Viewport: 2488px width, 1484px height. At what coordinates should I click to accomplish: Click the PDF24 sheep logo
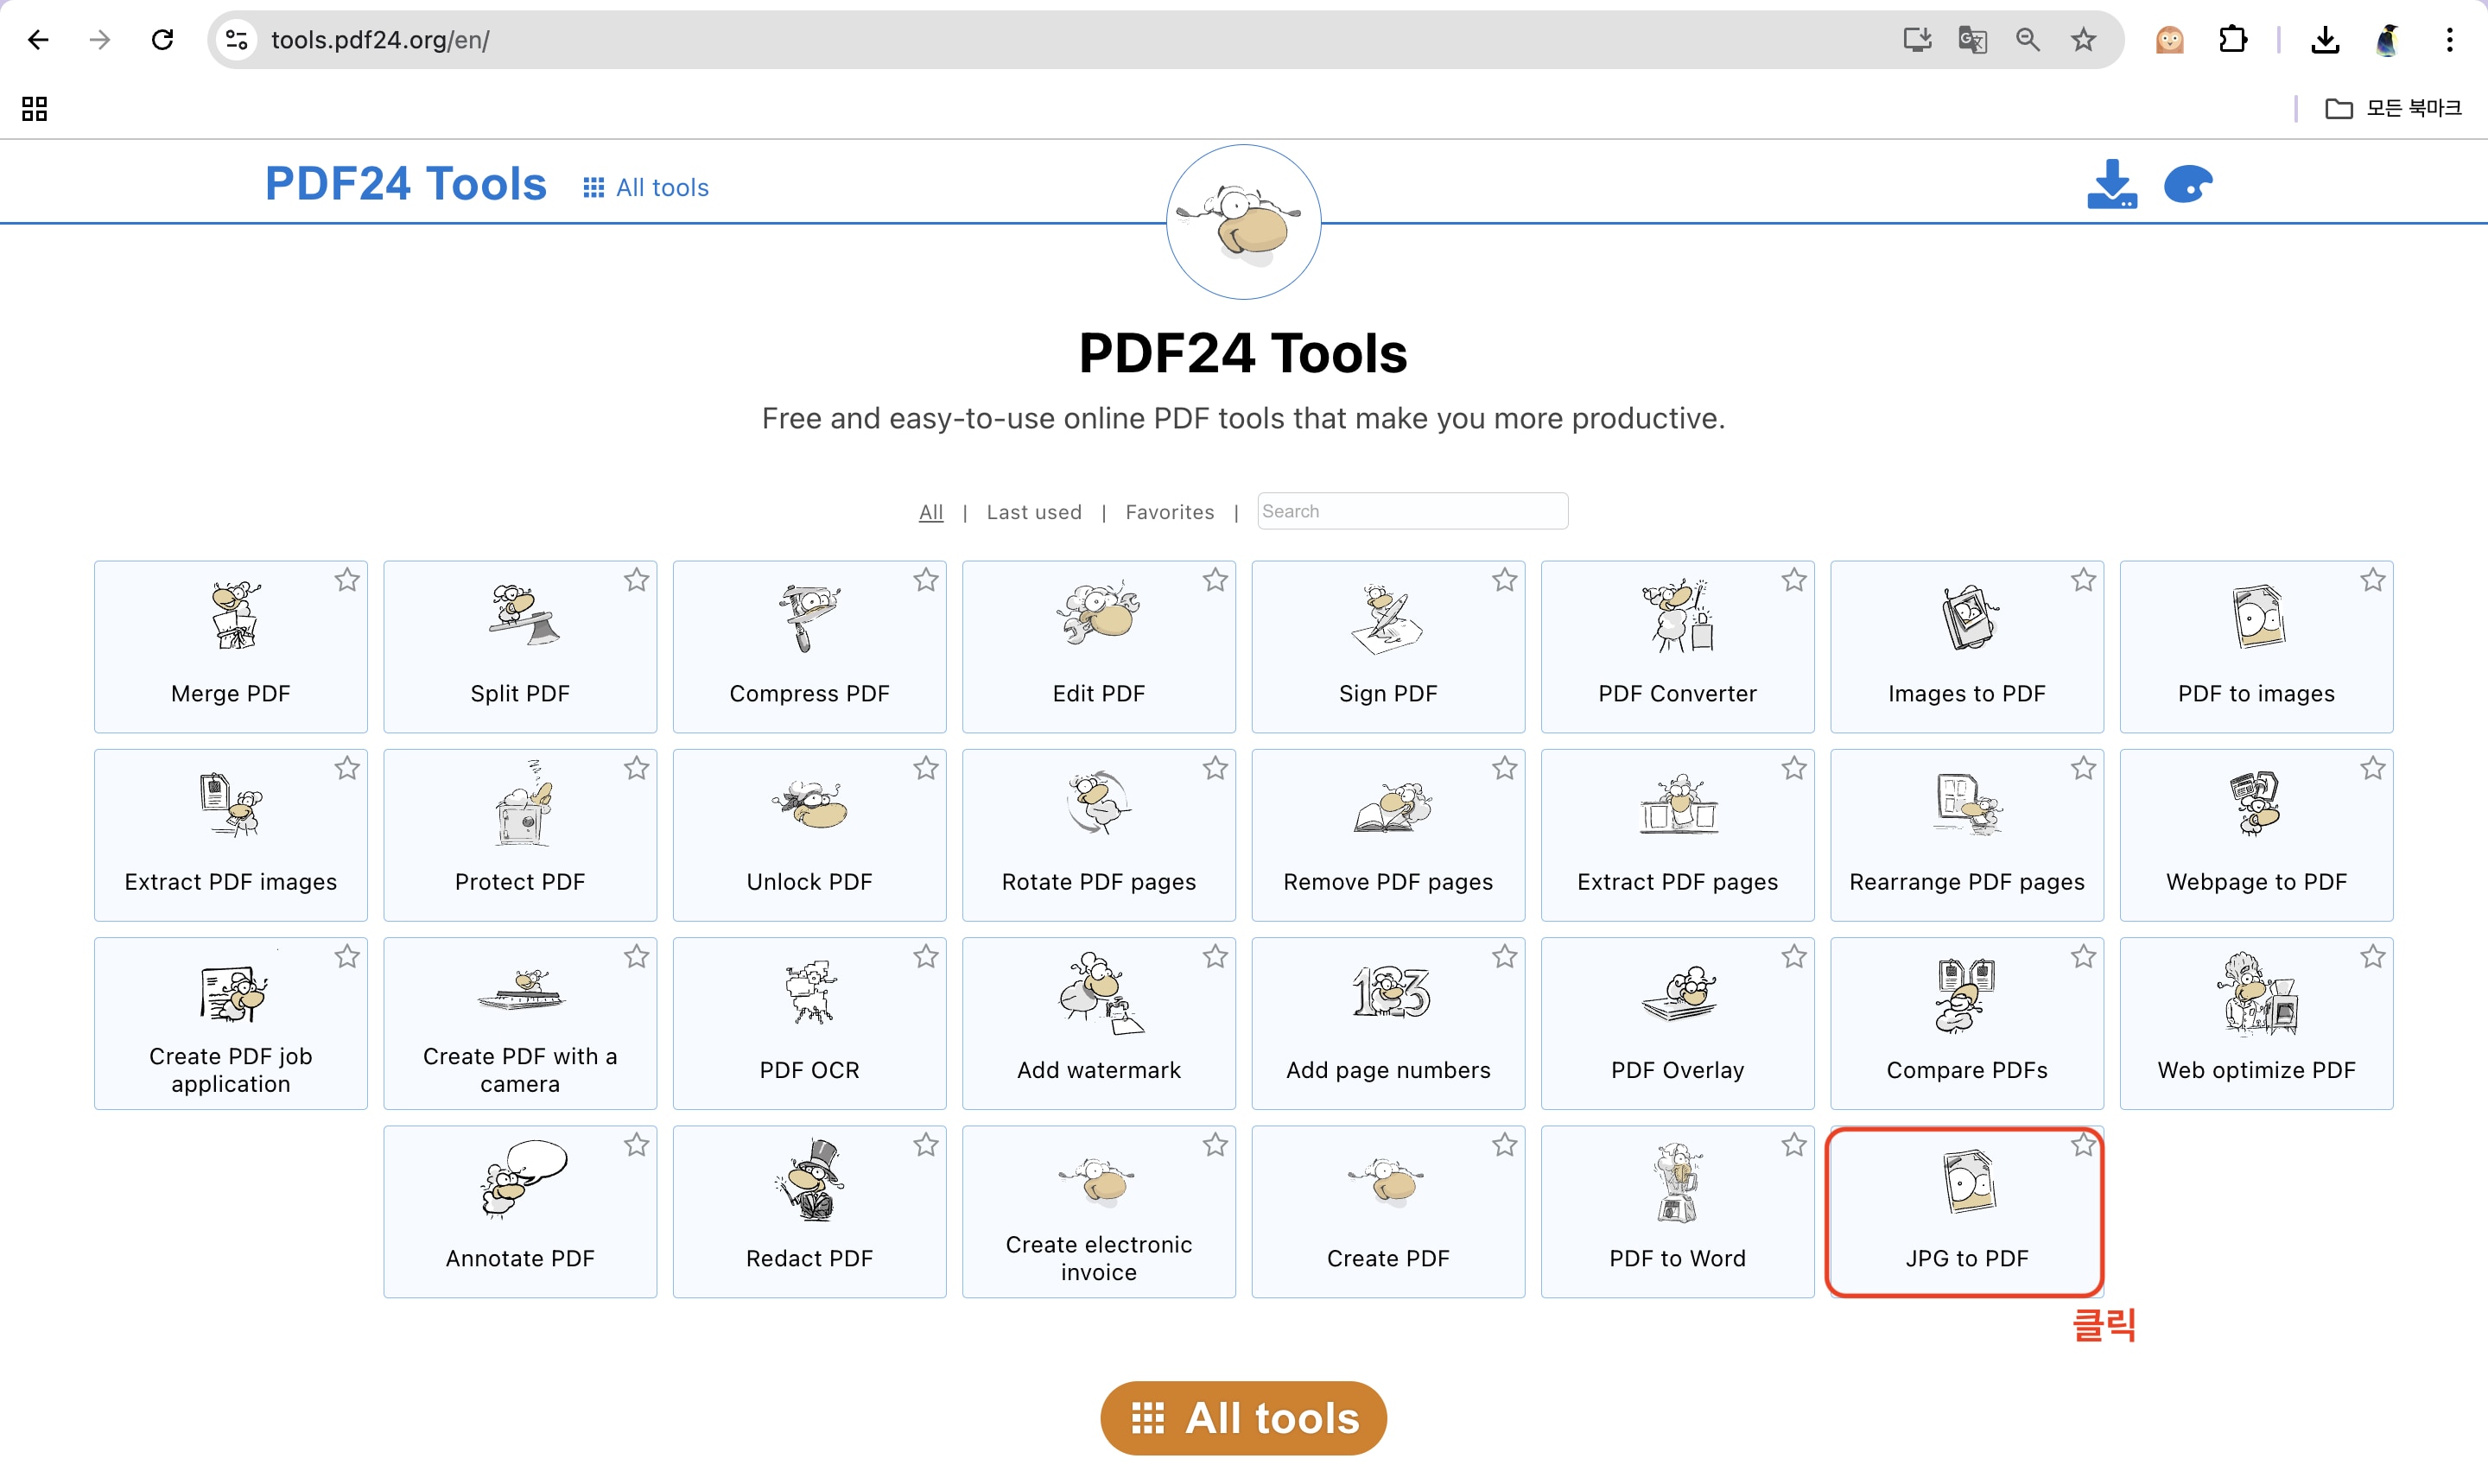pos(1243,222)
